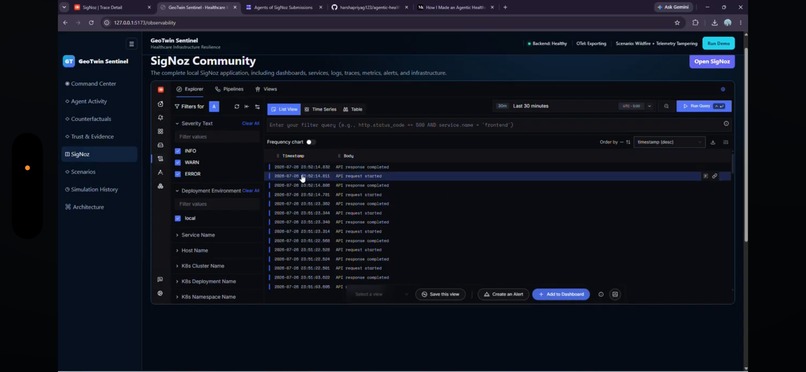Bookmark this page with the star icon

pos(677,23)
